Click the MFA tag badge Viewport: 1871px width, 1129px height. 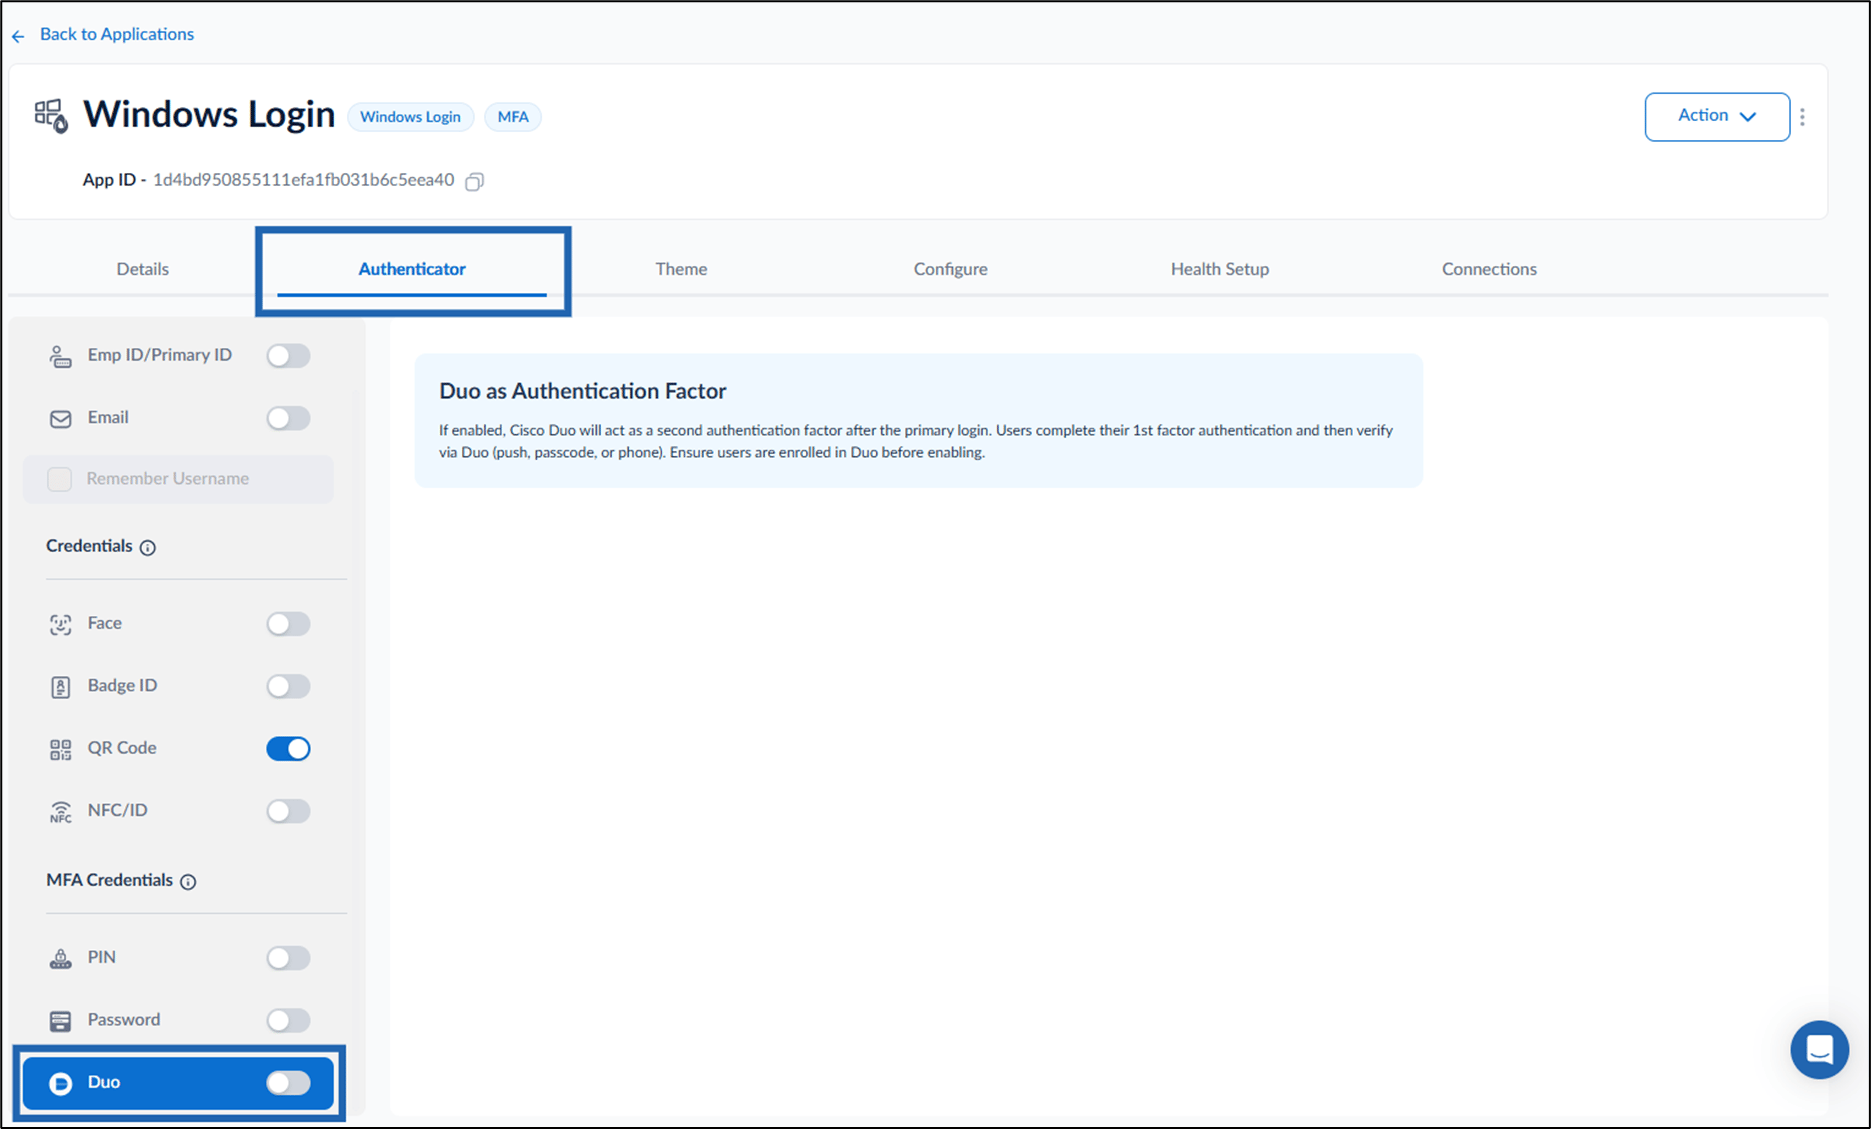click(x=513, y=117)
